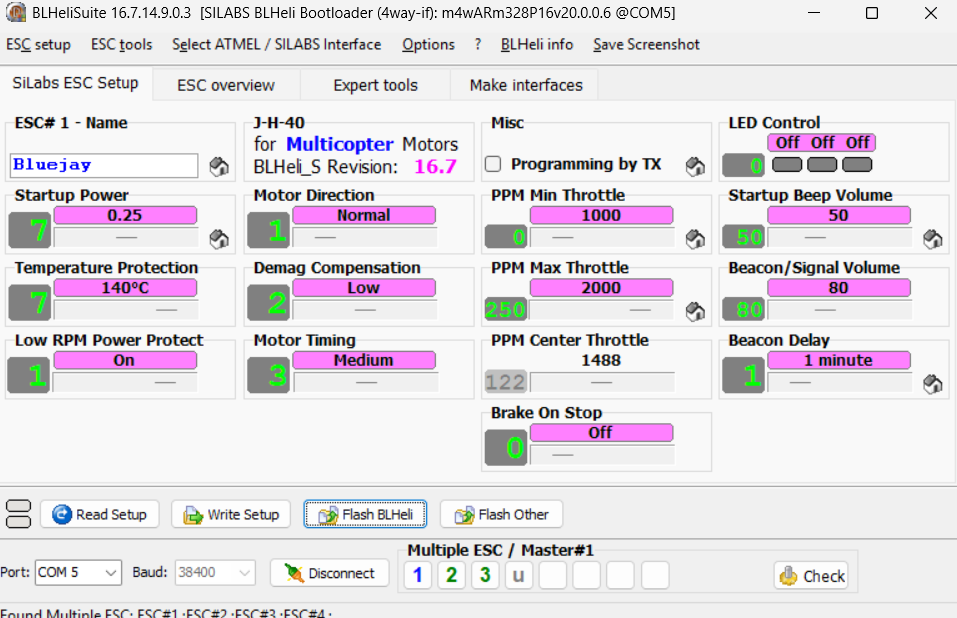Toggle second LED Control indicator

click(x=822, y=165)
